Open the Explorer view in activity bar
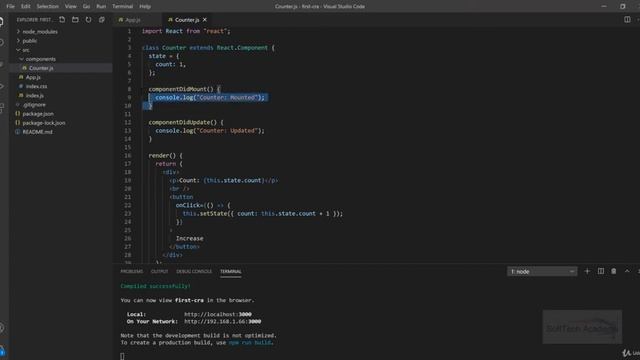The width and height of the screenshot is (640, 360). click(x=2, y=22)
